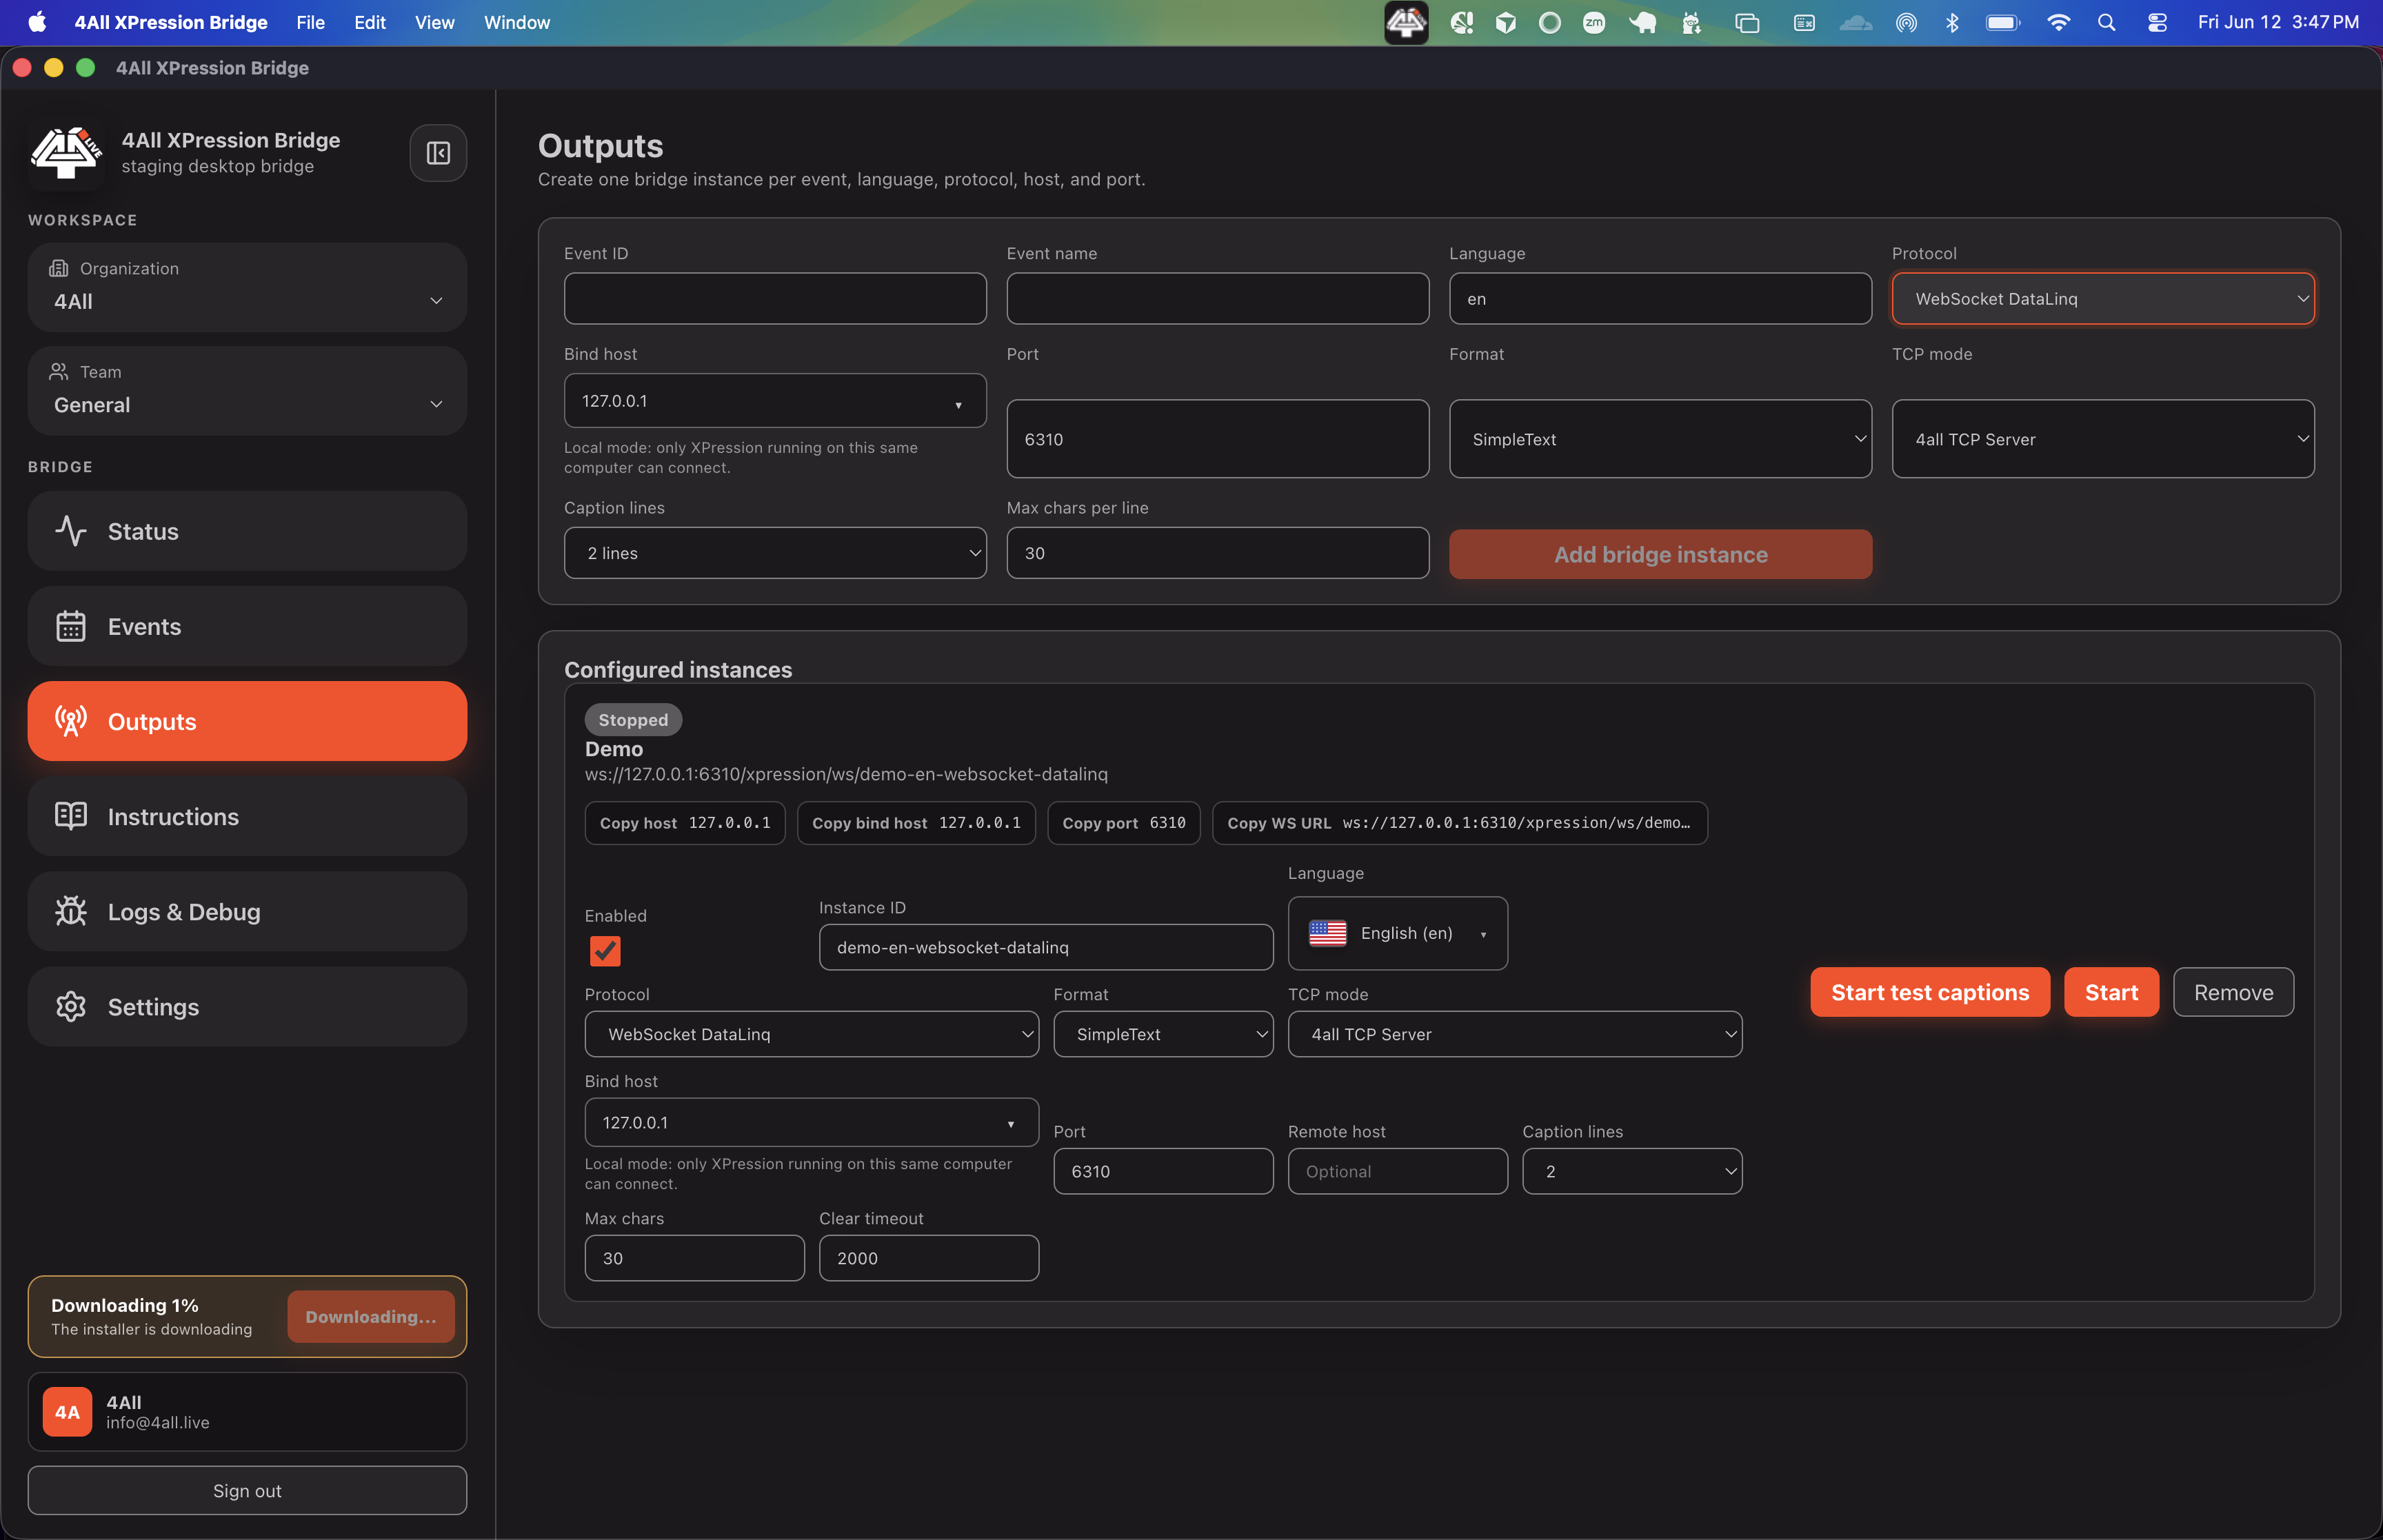
Task: Open Status via its pulse icon
Action: tap(71, 531)
